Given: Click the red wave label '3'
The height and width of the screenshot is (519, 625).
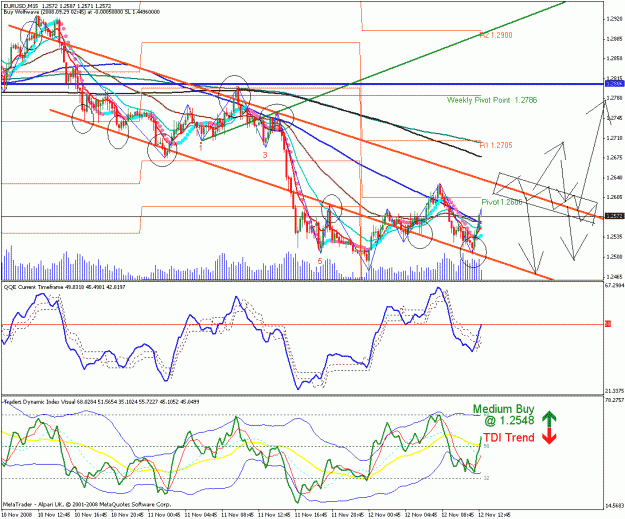Looking at the screenshot, I should coord(265,155).
